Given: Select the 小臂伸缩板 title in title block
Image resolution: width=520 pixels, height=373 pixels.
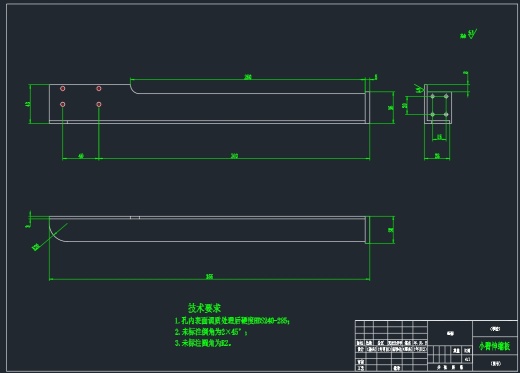Looking at the screenshot, I should [x=495, y=346].
